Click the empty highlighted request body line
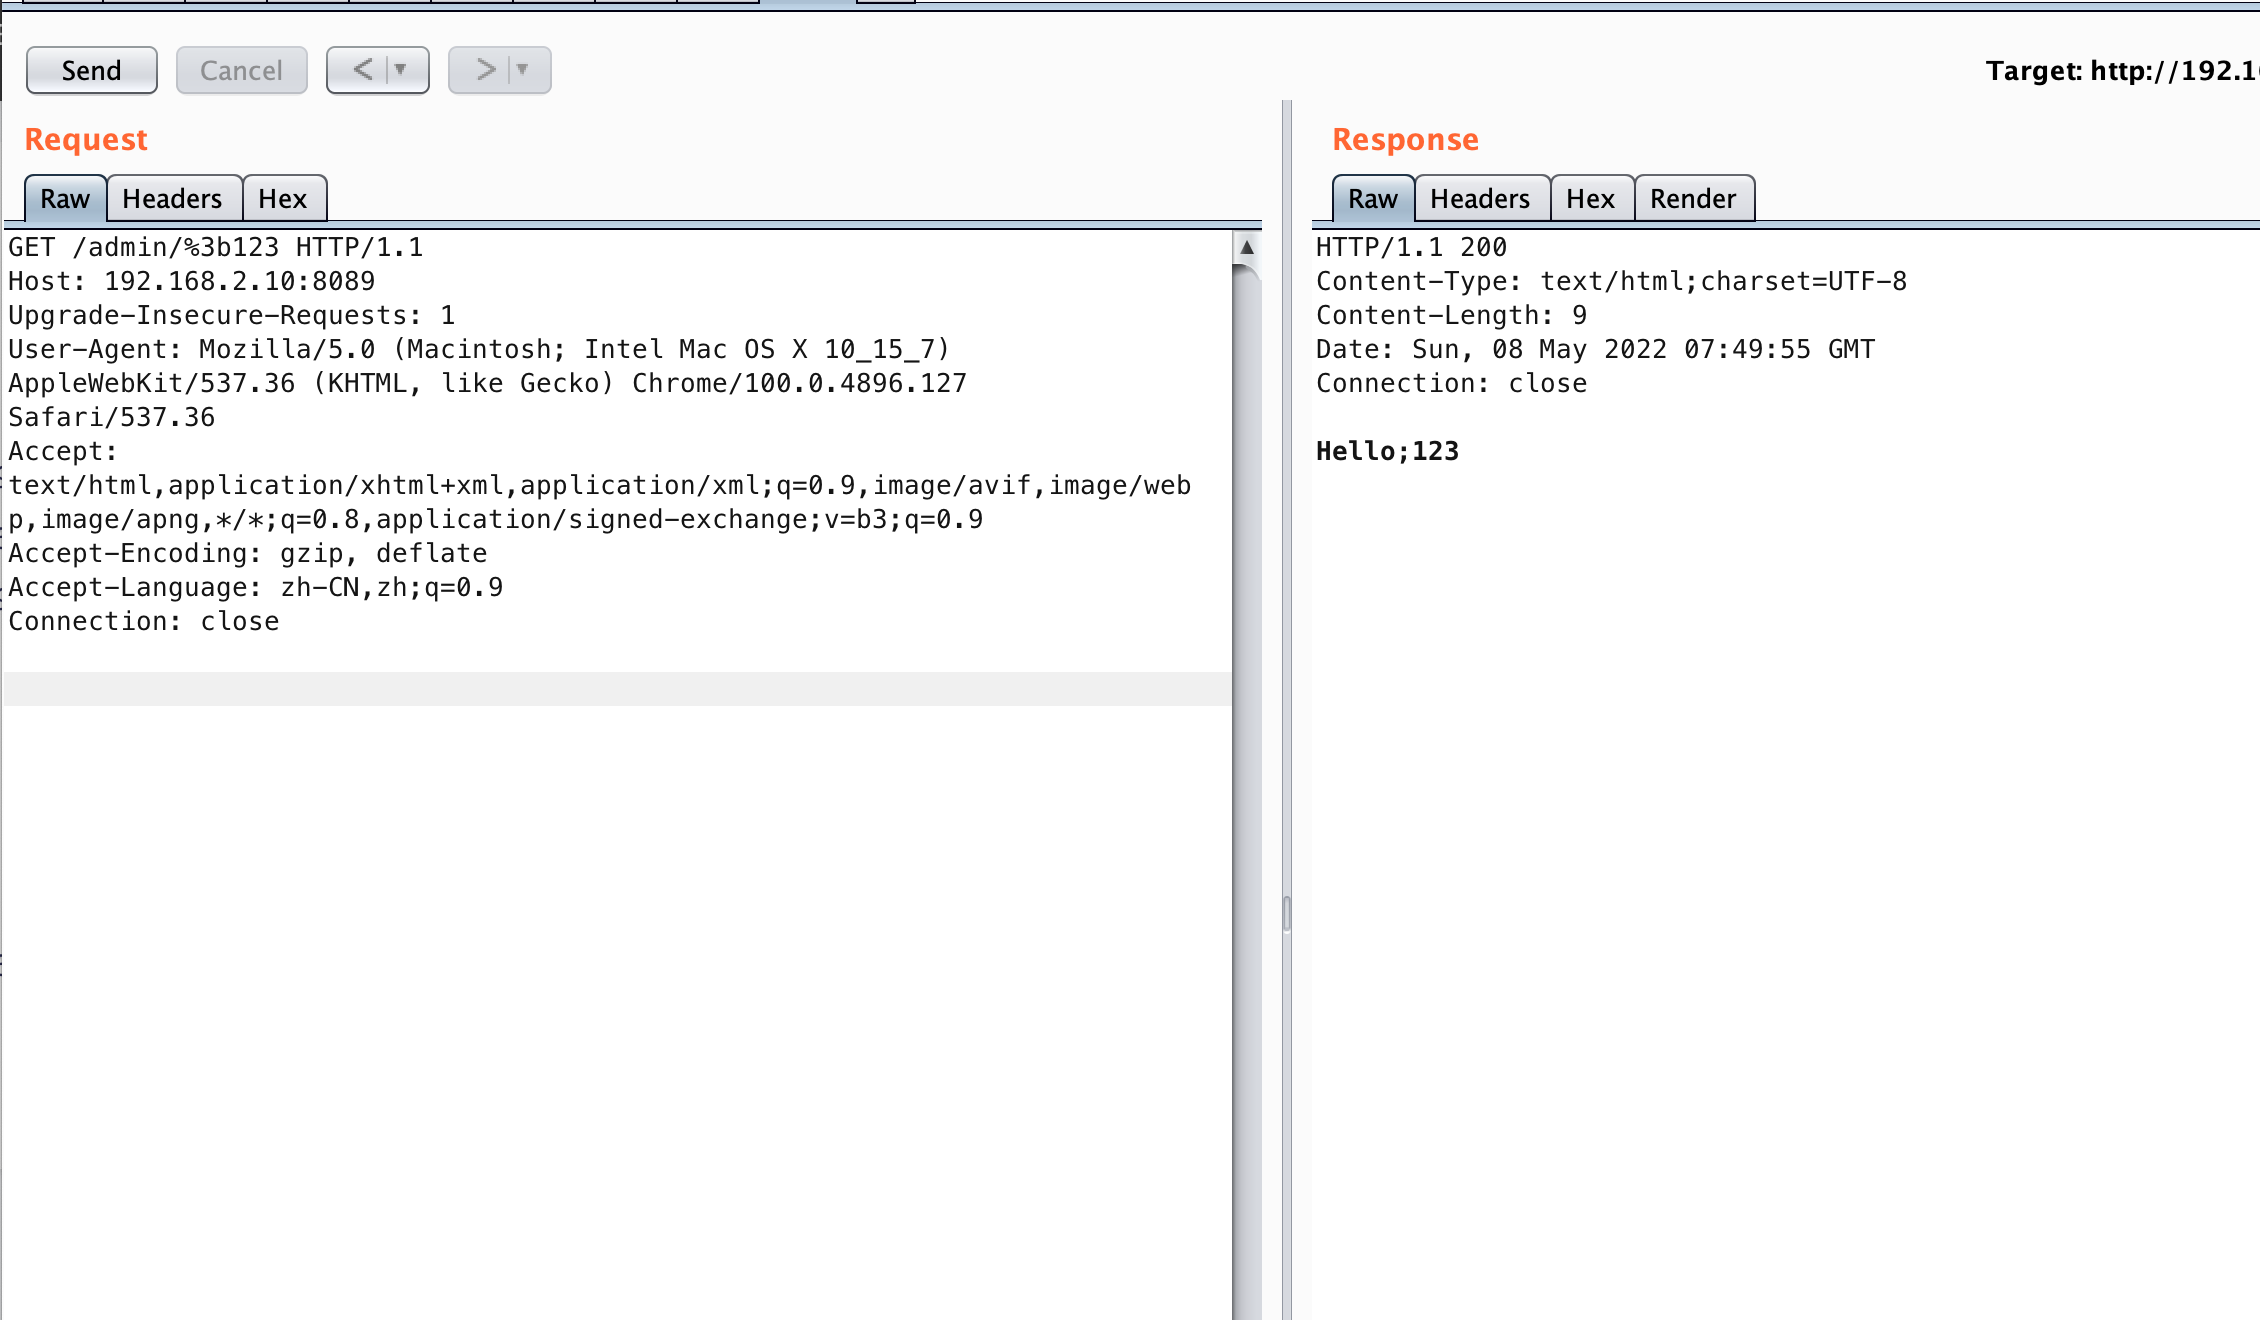The height and width of the screenshot is (1320, 2260). coord(618,689)
